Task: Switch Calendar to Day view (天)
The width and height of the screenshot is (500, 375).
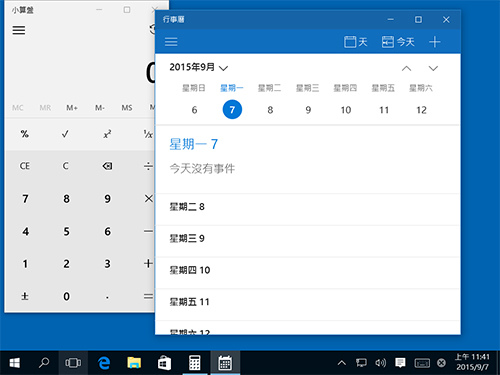Action: (355, 42)
